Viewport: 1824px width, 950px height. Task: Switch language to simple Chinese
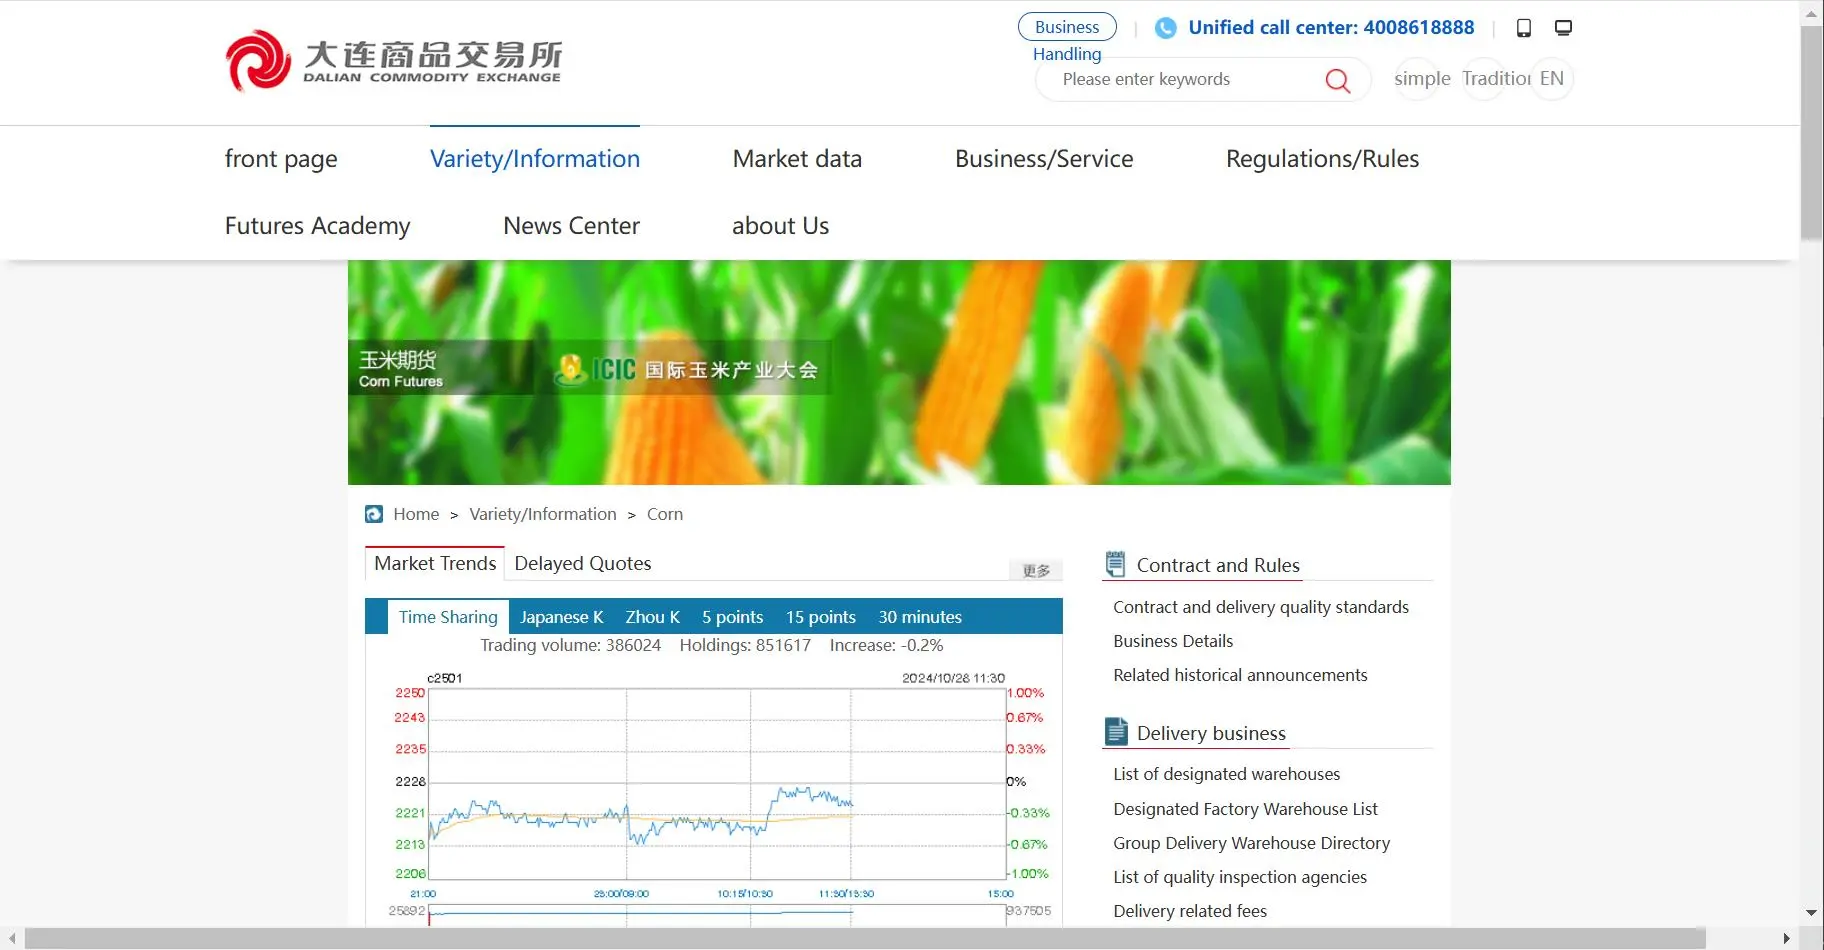1422,79
